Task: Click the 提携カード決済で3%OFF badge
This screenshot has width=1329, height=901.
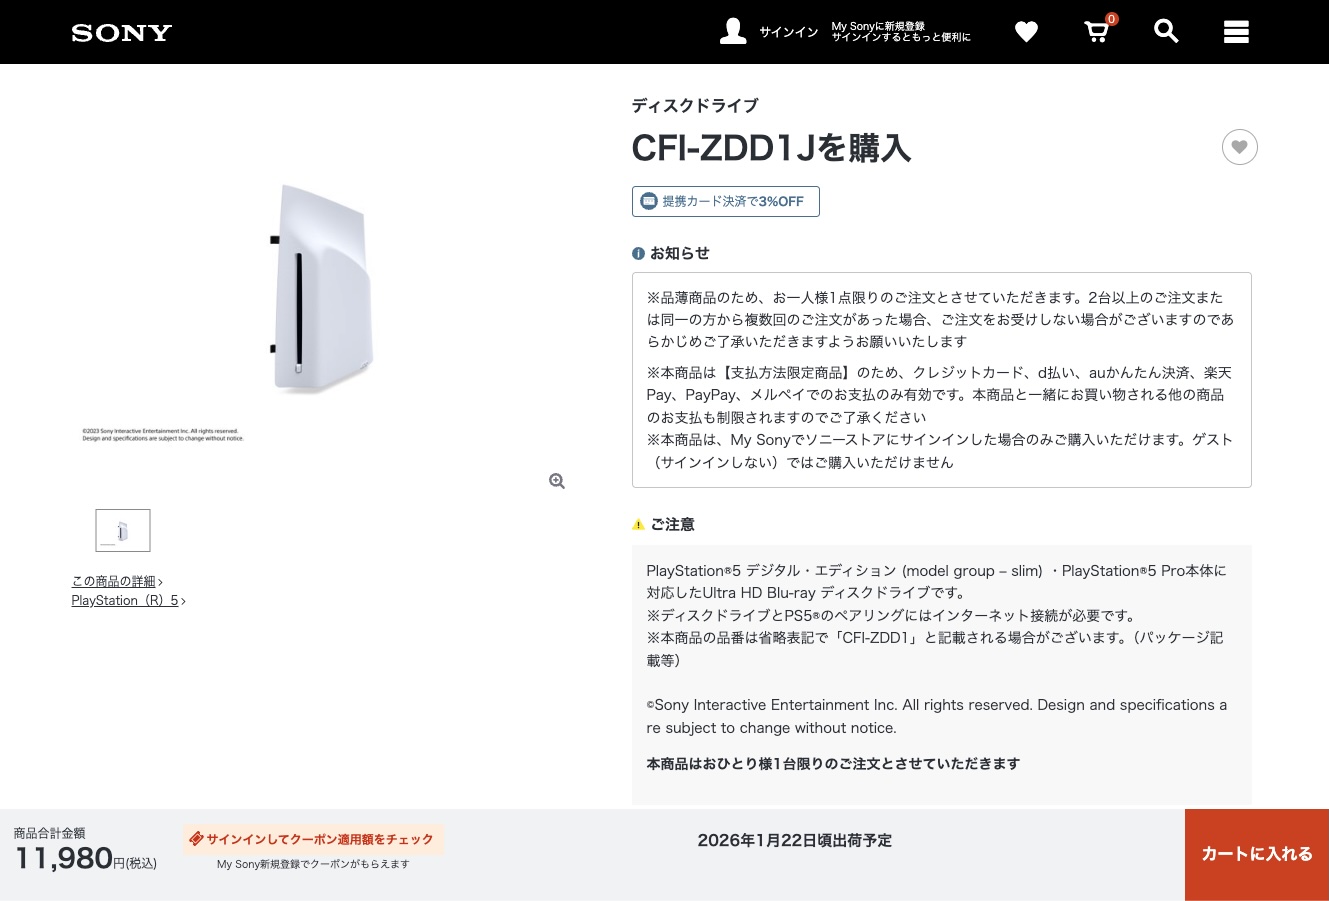Action: [x=725, y=201]
